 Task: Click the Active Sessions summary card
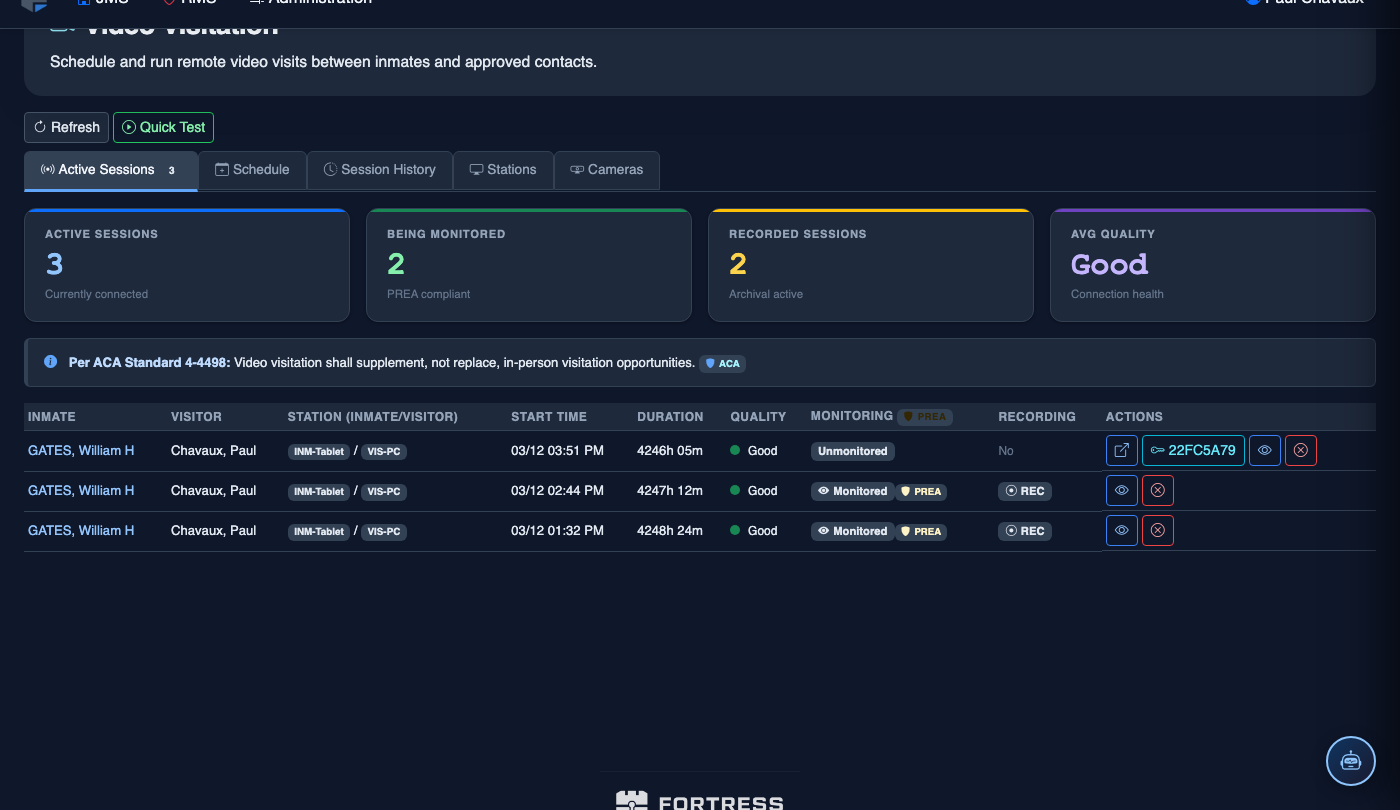(187, 265)
